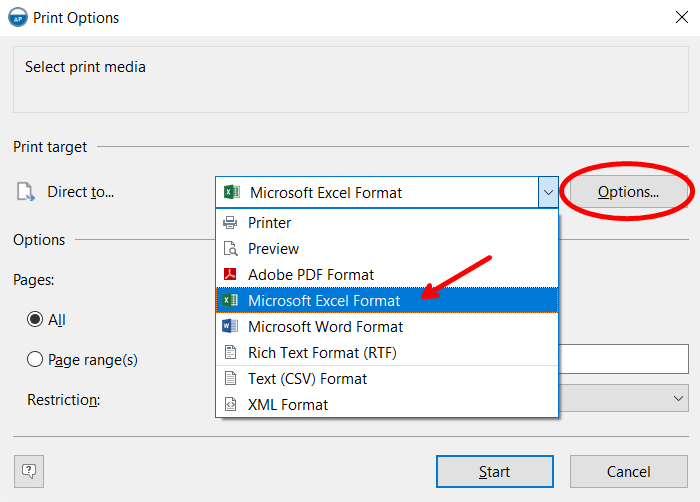Collapse the Direct to dropdown arrow

tap(547, 192)
